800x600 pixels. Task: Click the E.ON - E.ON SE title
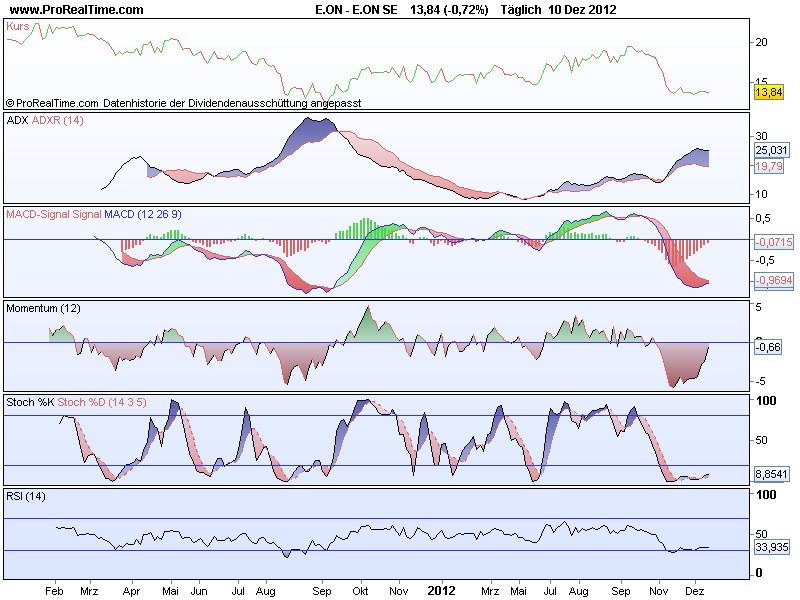pos(356,10)
